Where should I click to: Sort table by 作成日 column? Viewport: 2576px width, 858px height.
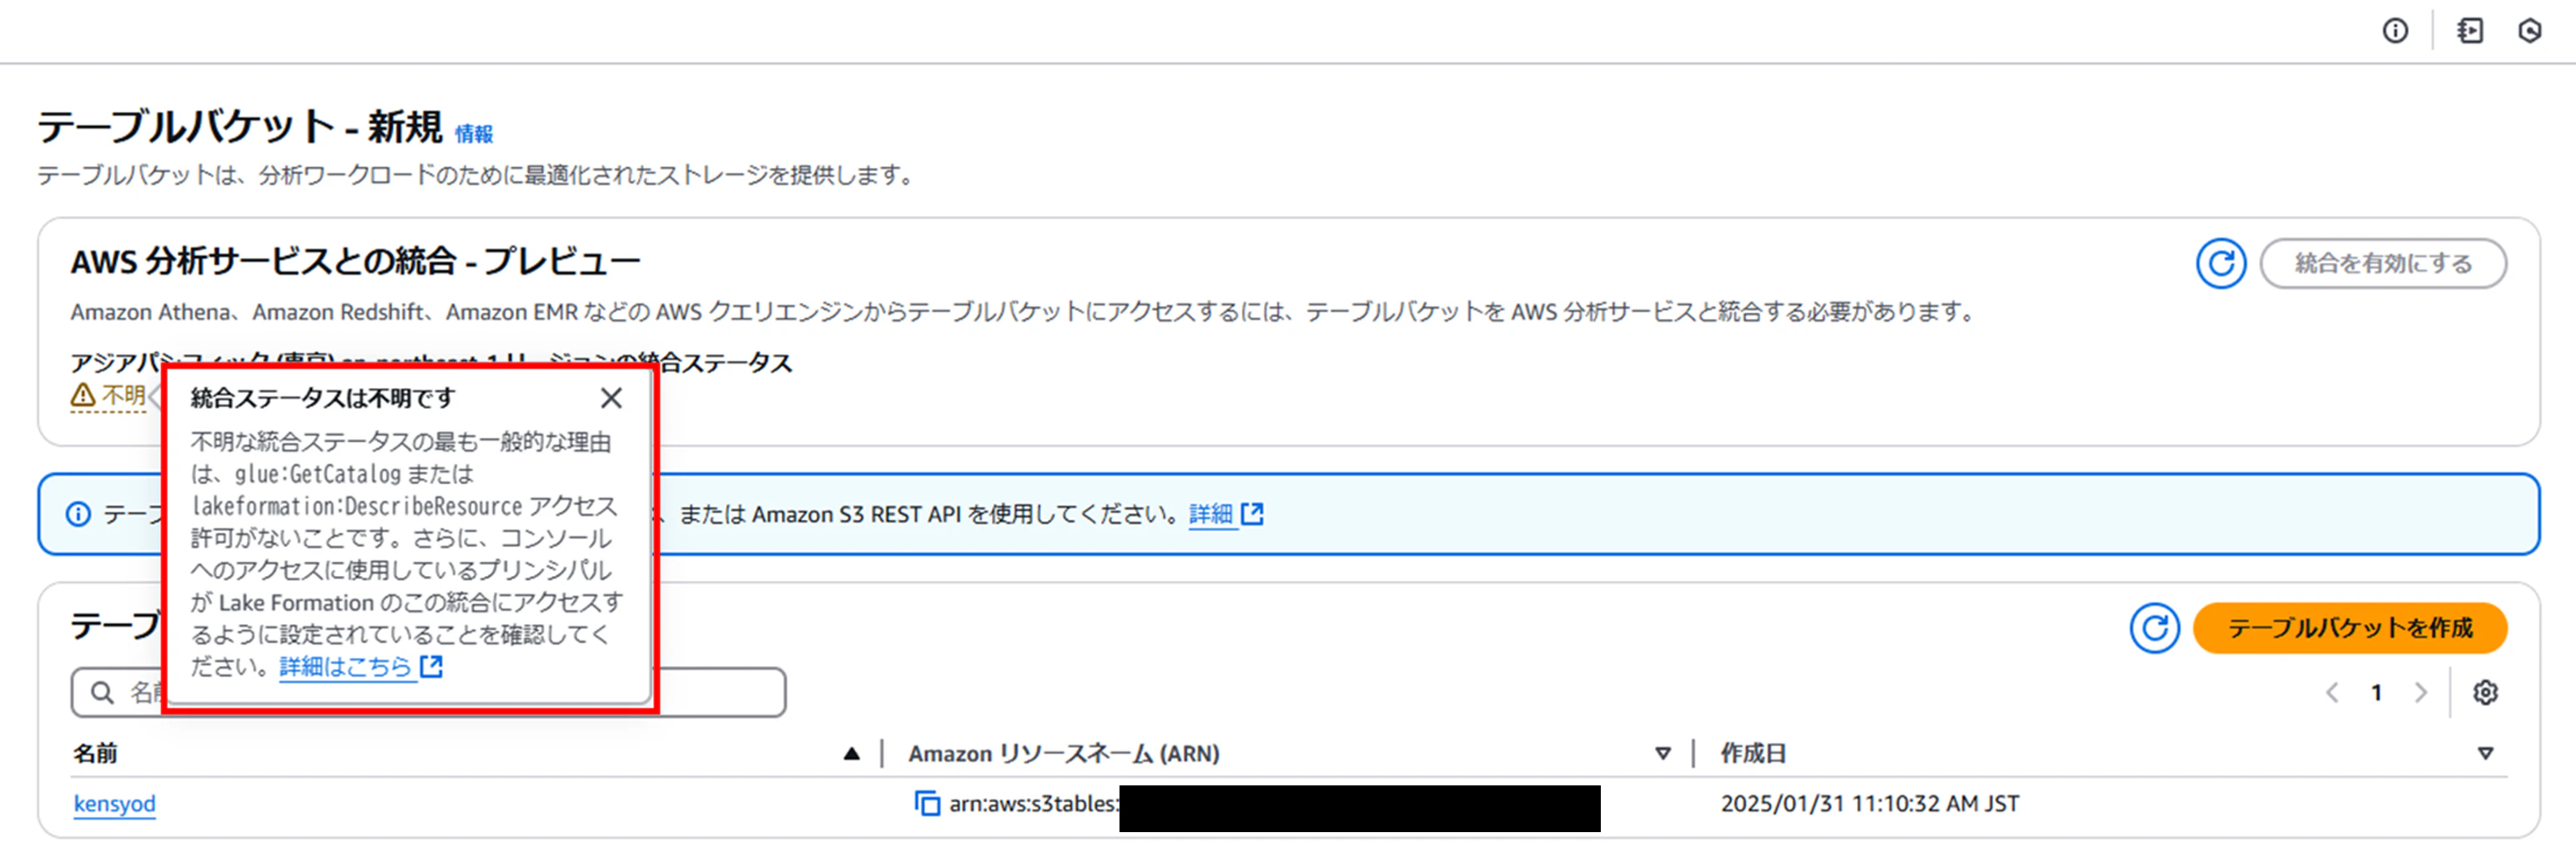[2106, 753]
